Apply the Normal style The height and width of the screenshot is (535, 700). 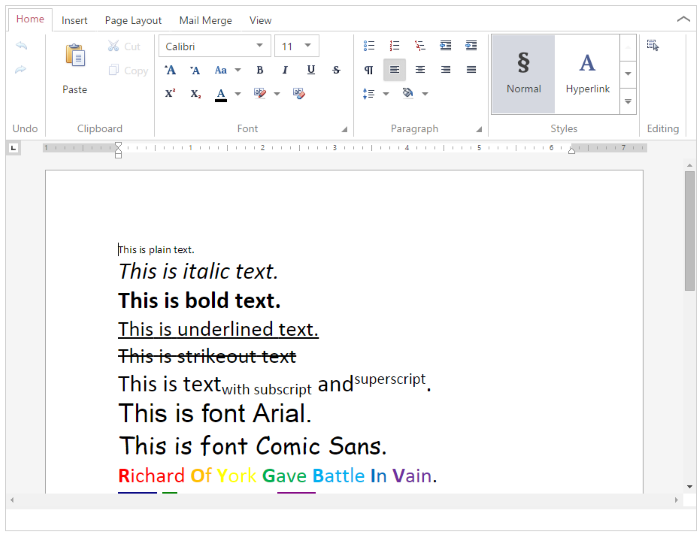point(524,74)
